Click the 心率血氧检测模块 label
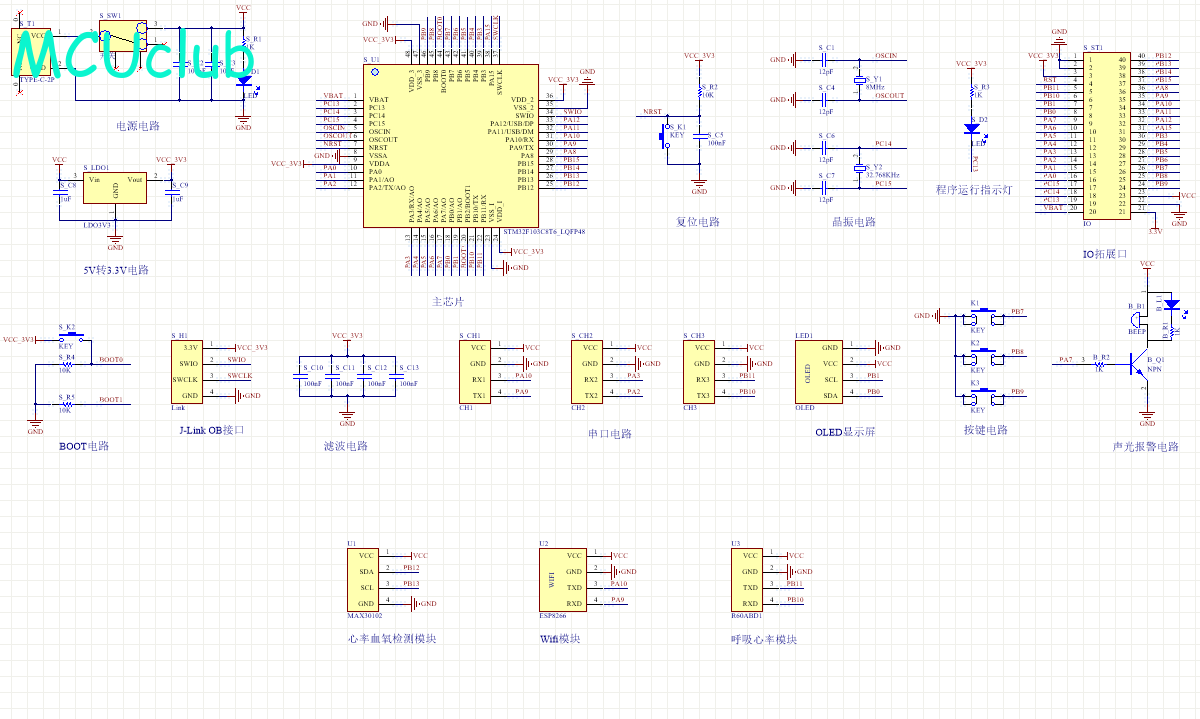This screenshot has height=719, width=1200. point(391,639)
